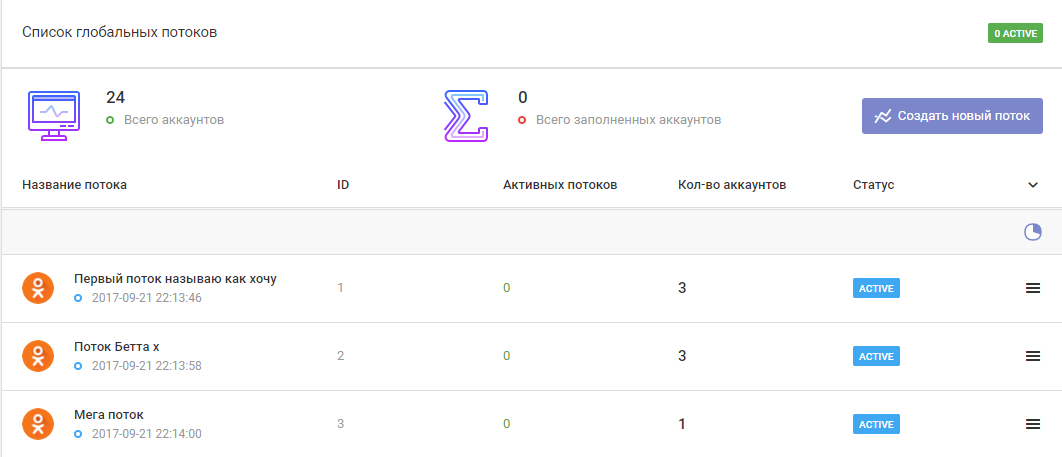Open the Мега поток stream name

coord(109,415)
